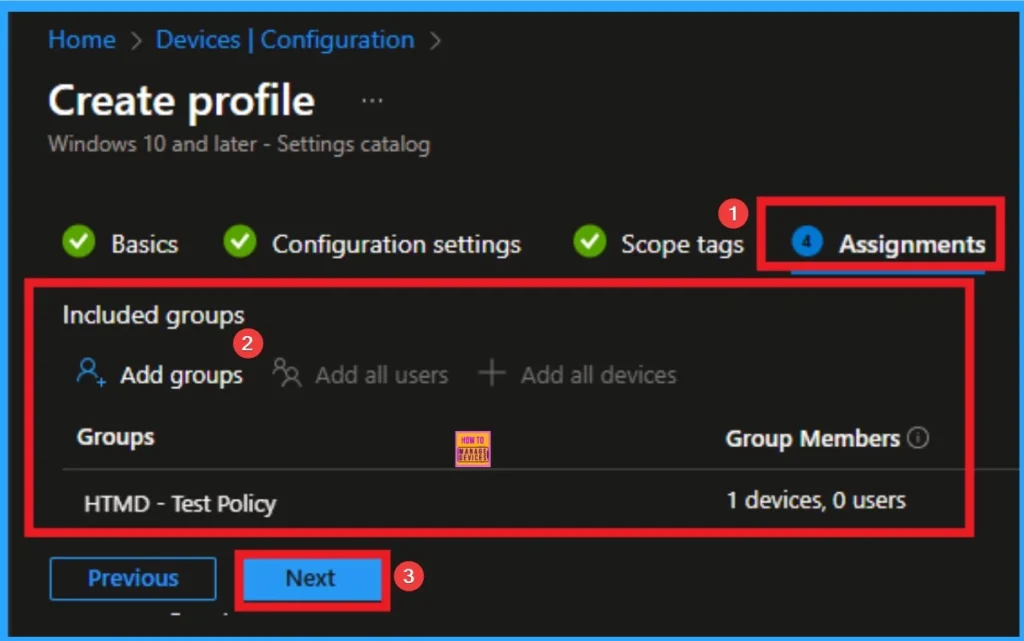Click the green checkmark on Scope tags
The height and width of the screenshot is (641, 1024).
coord(590,242)
